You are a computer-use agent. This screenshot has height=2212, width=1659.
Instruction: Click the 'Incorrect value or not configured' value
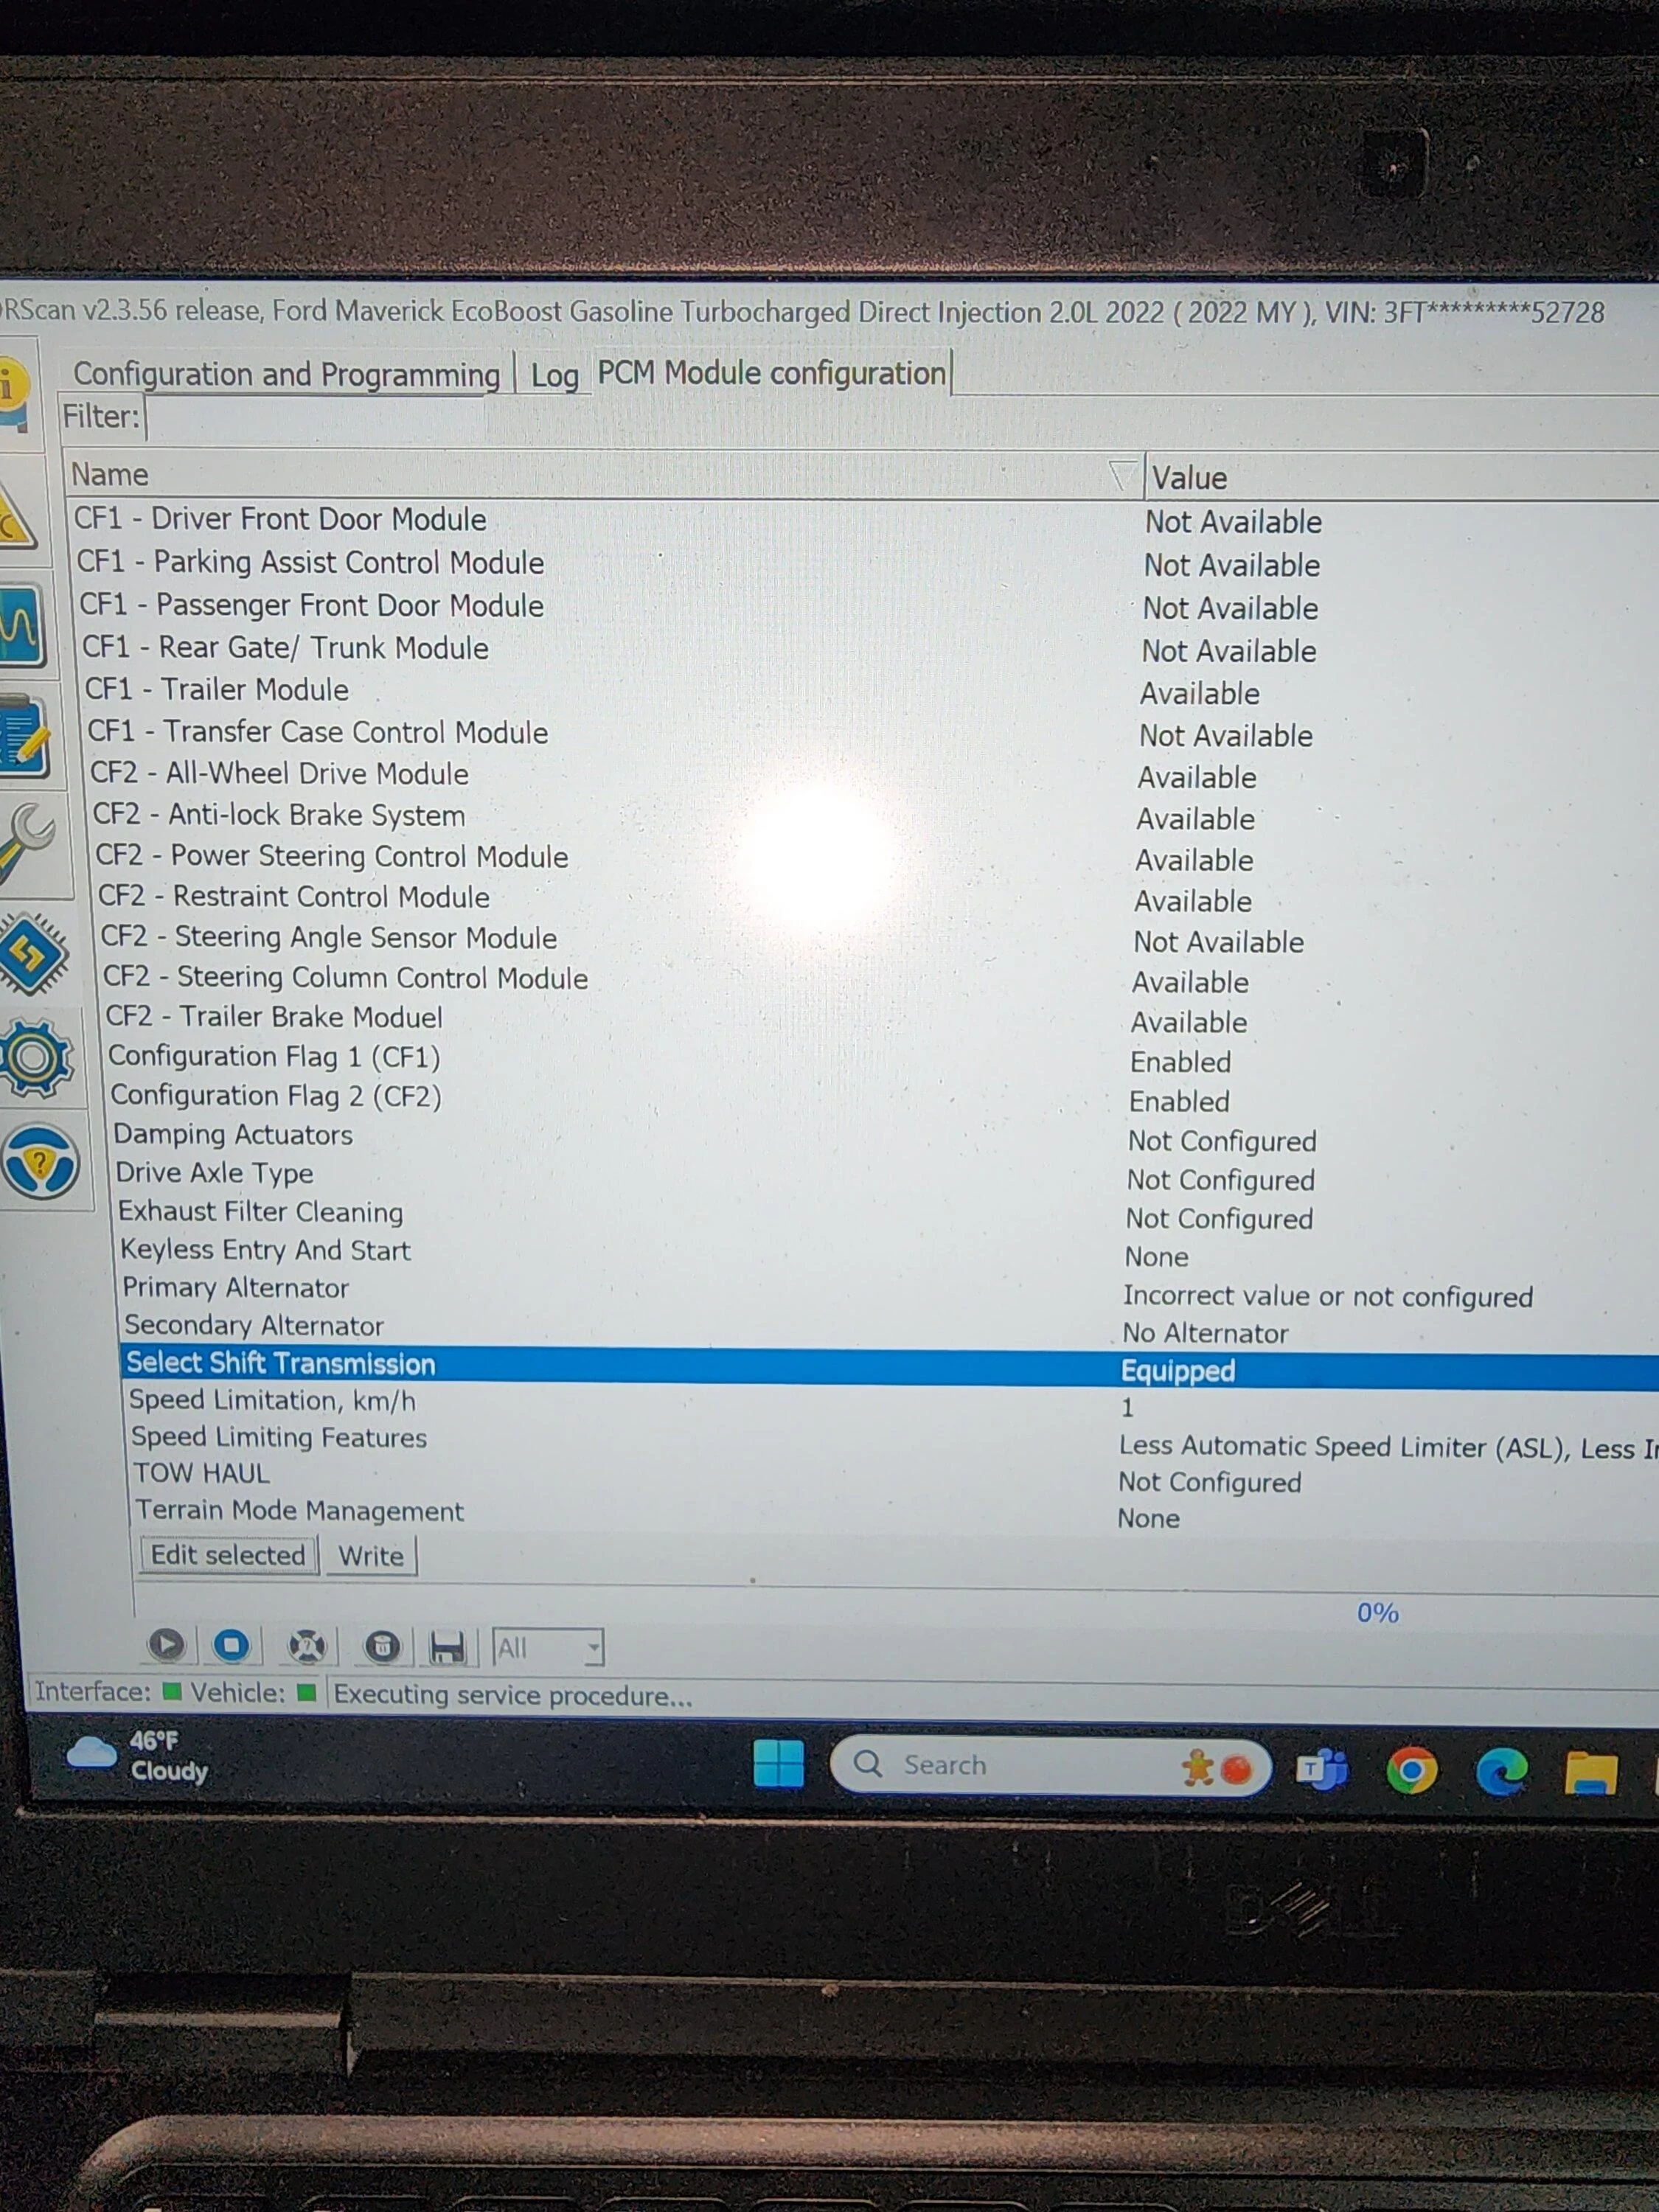click(x=1327, y=1296)
